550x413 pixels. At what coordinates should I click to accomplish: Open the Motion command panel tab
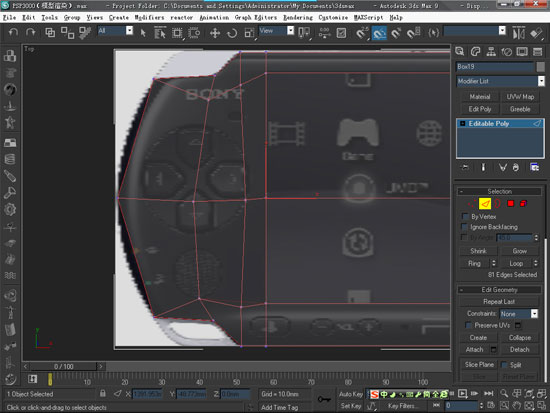click(507, 52)
